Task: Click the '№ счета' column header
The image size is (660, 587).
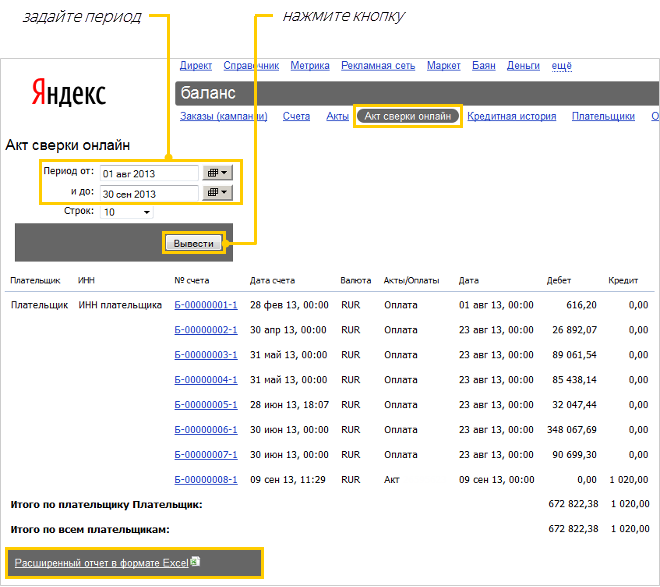Action: click(192, 281)
